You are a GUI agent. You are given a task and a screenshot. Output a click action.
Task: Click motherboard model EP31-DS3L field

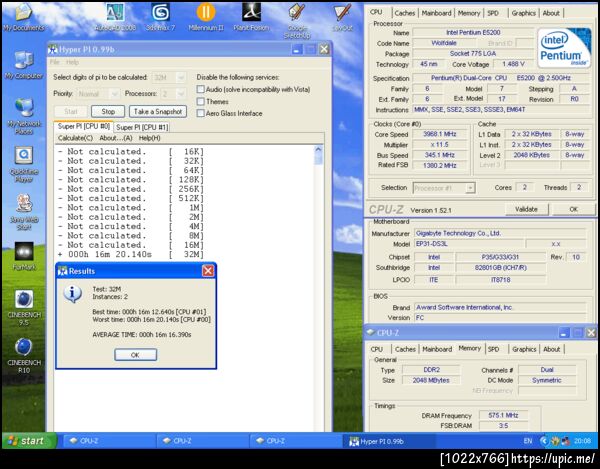click(x=469, y=244)
